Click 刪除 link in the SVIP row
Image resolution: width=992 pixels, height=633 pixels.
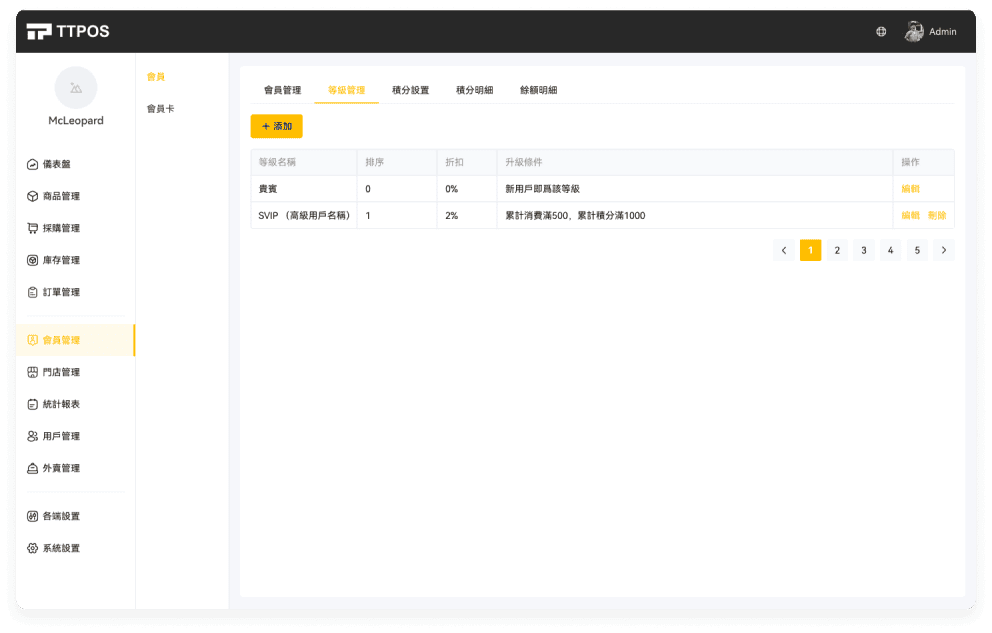[936, 215]
